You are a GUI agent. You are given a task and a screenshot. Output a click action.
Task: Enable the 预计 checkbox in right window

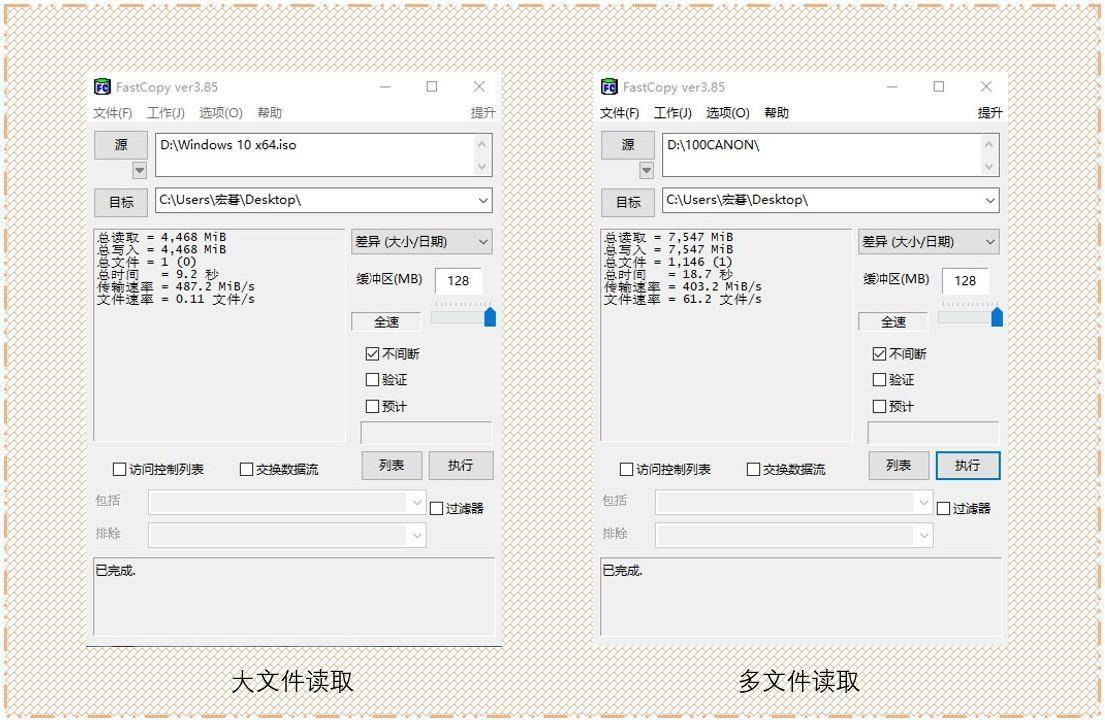tap(880, 406)
